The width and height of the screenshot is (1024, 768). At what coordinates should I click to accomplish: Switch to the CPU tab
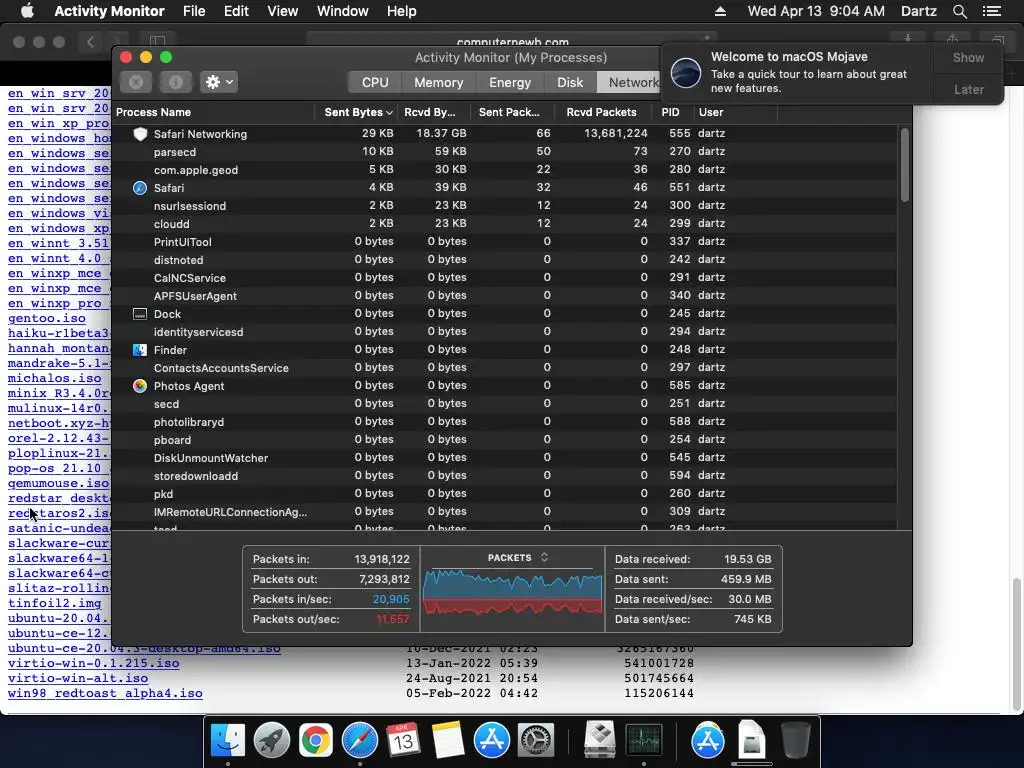coord(375,82)
